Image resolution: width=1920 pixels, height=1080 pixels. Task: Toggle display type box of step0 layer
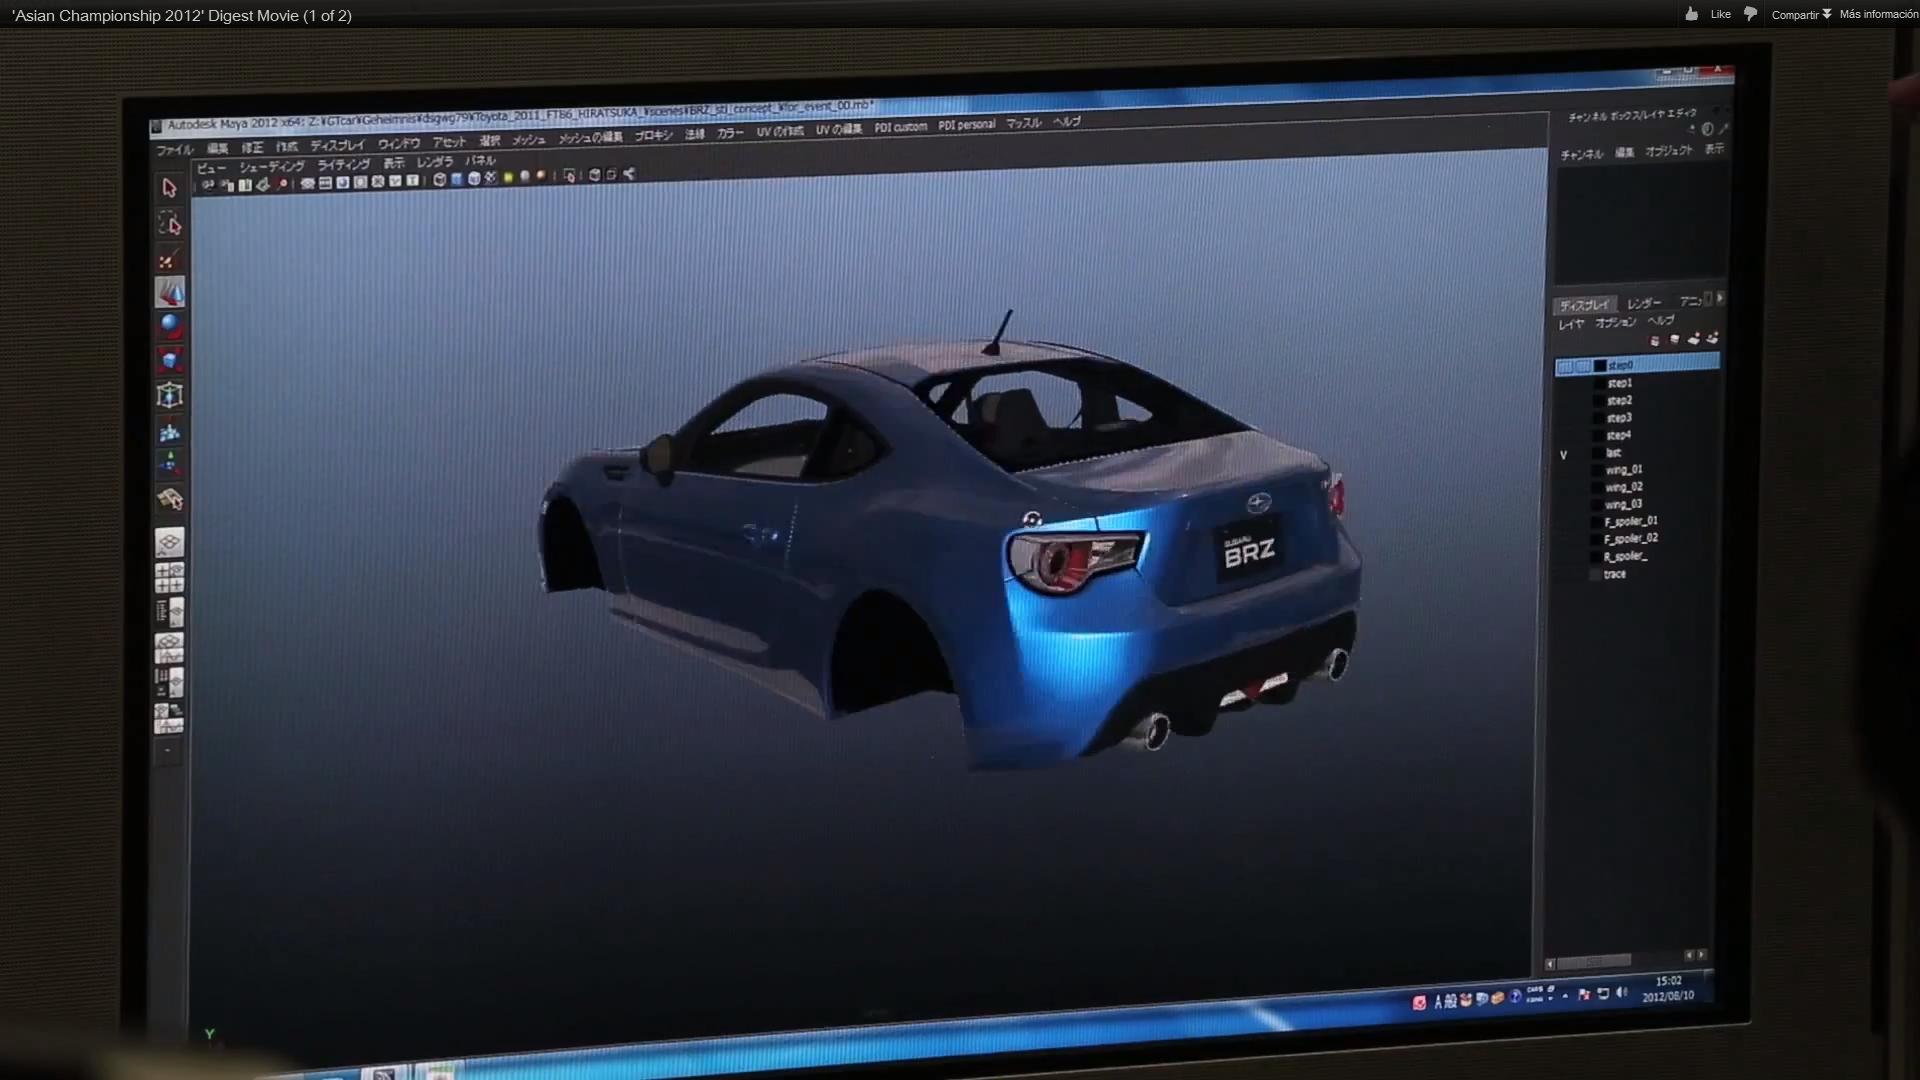coord(1582,367)
